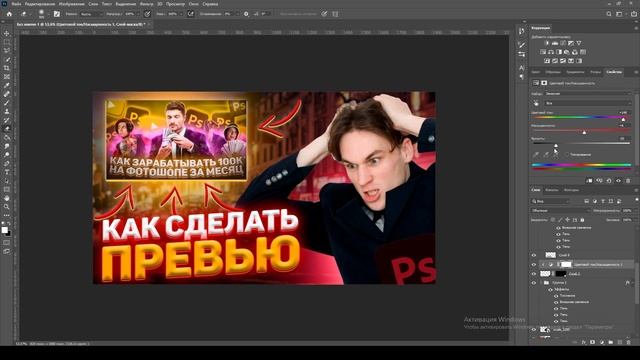Open the Изображение menu
The width and height of the screenshot is (640, 360).
point(71,4)
